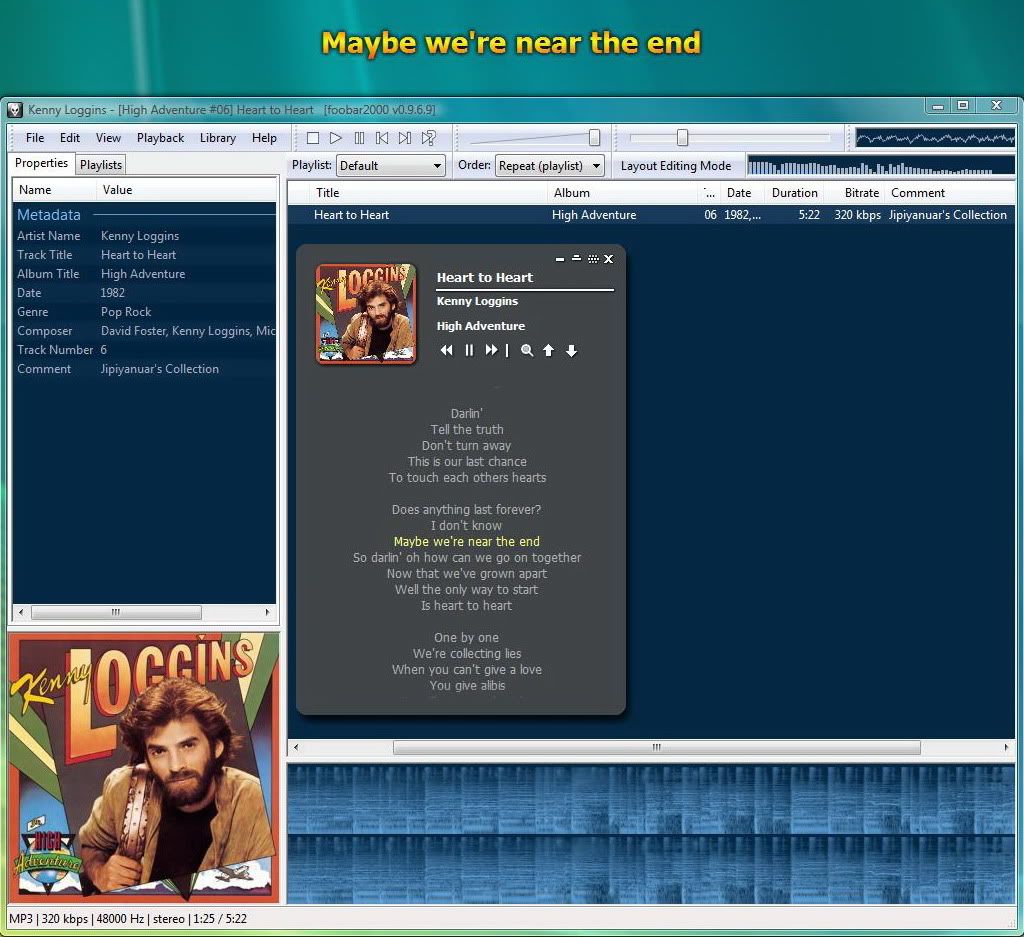Screen dimensions: 1024x937
Task: Select the Artist Name Kenny Loggins row
Action: pyautogui.click(x=145, y=236)
